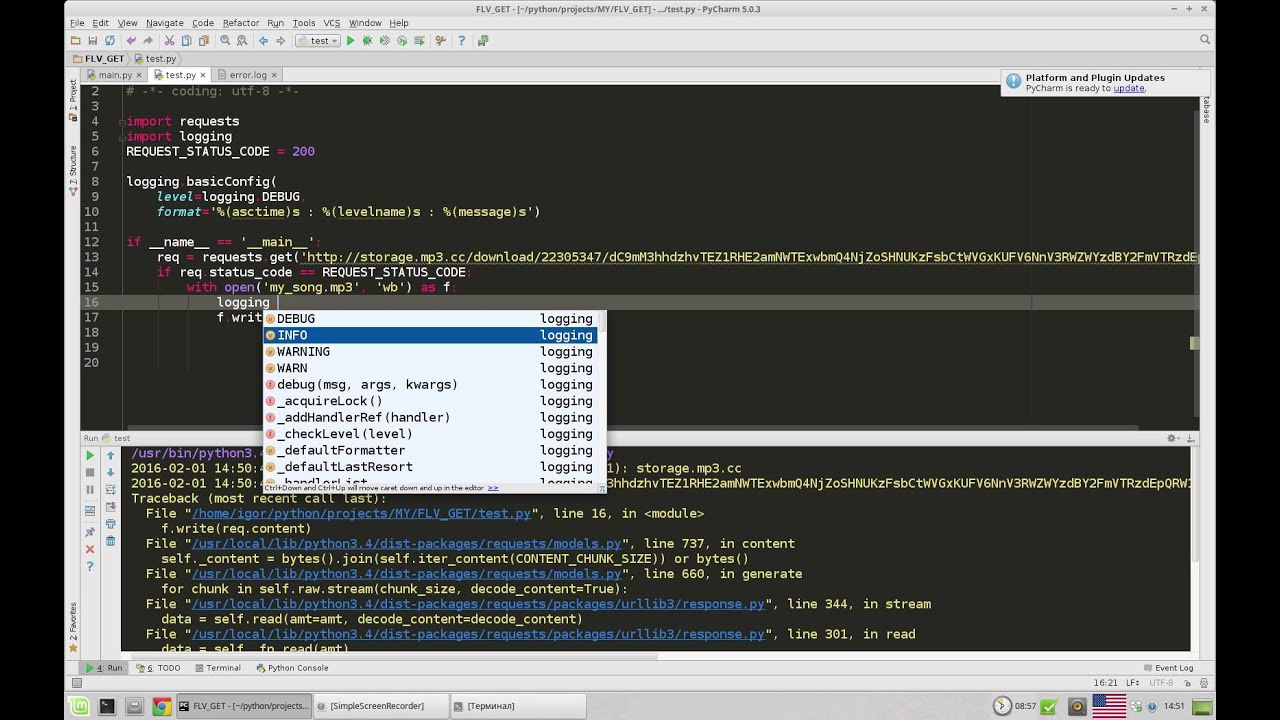Click the Help question mark in toolbar
This screenshot has width=1280, height=720.
point(461,41)
